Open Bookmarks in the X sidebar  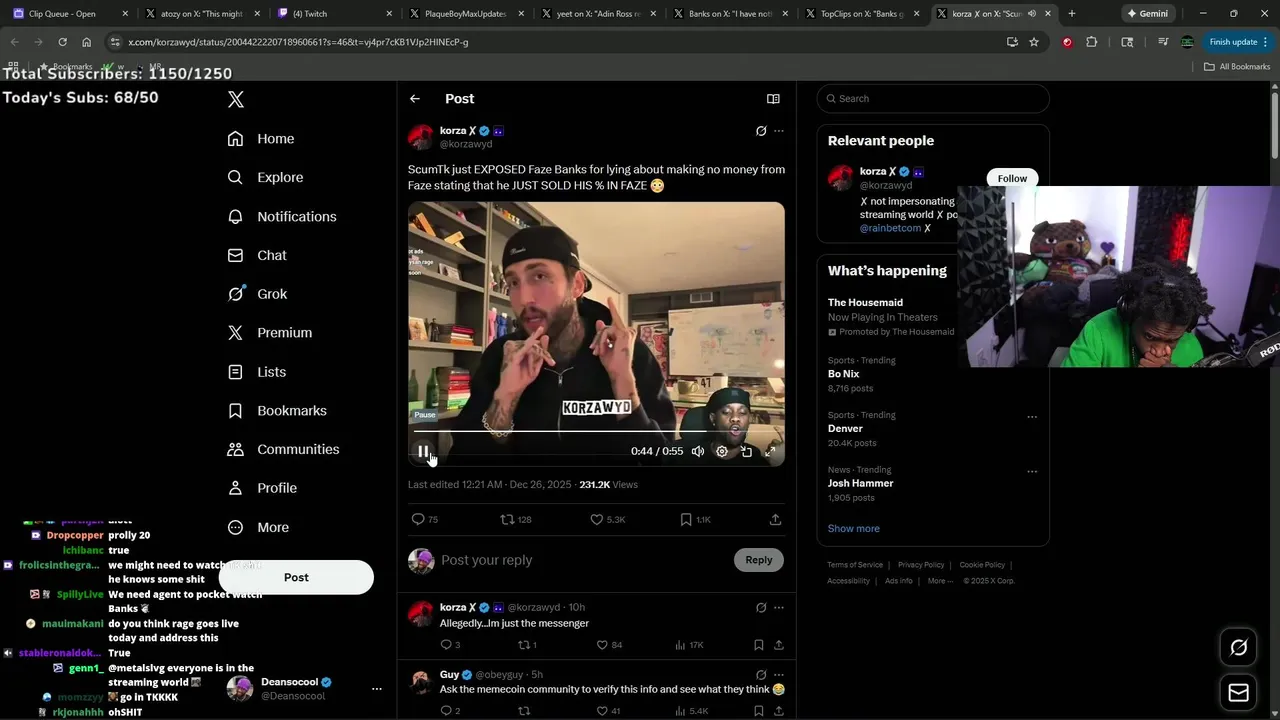277,411
